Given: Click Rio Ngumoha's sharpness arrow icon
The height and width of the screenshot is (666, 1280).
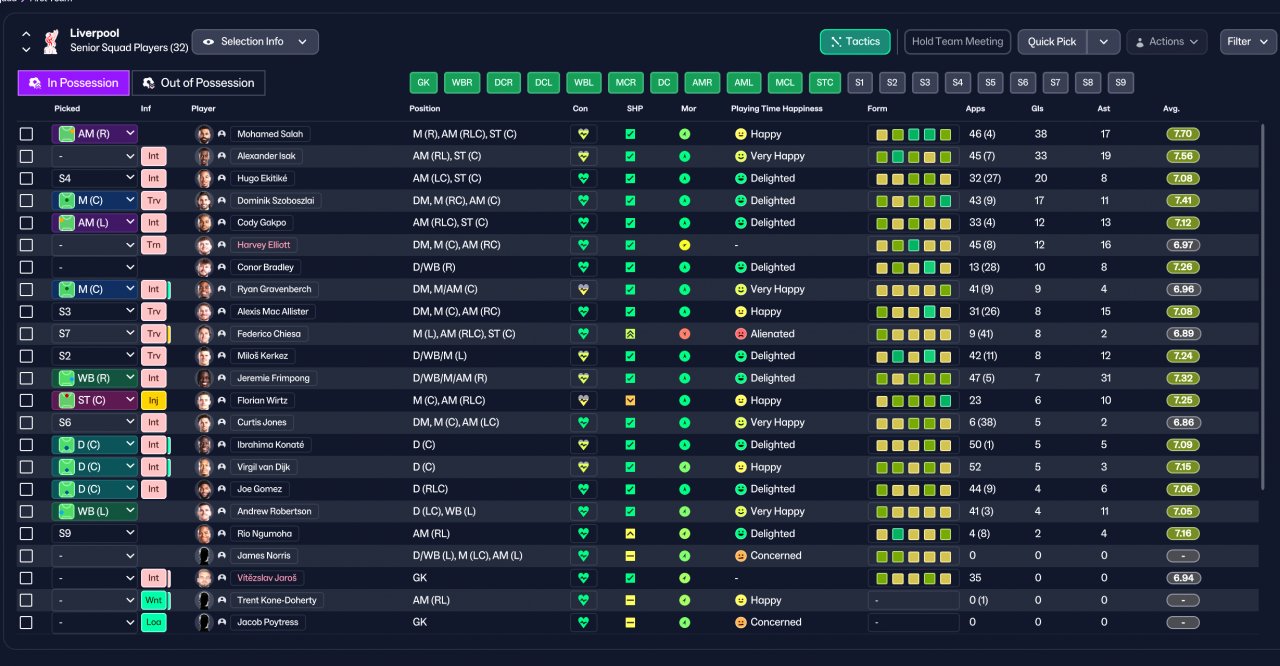Looking at the screenshot, I should (631, 534).
